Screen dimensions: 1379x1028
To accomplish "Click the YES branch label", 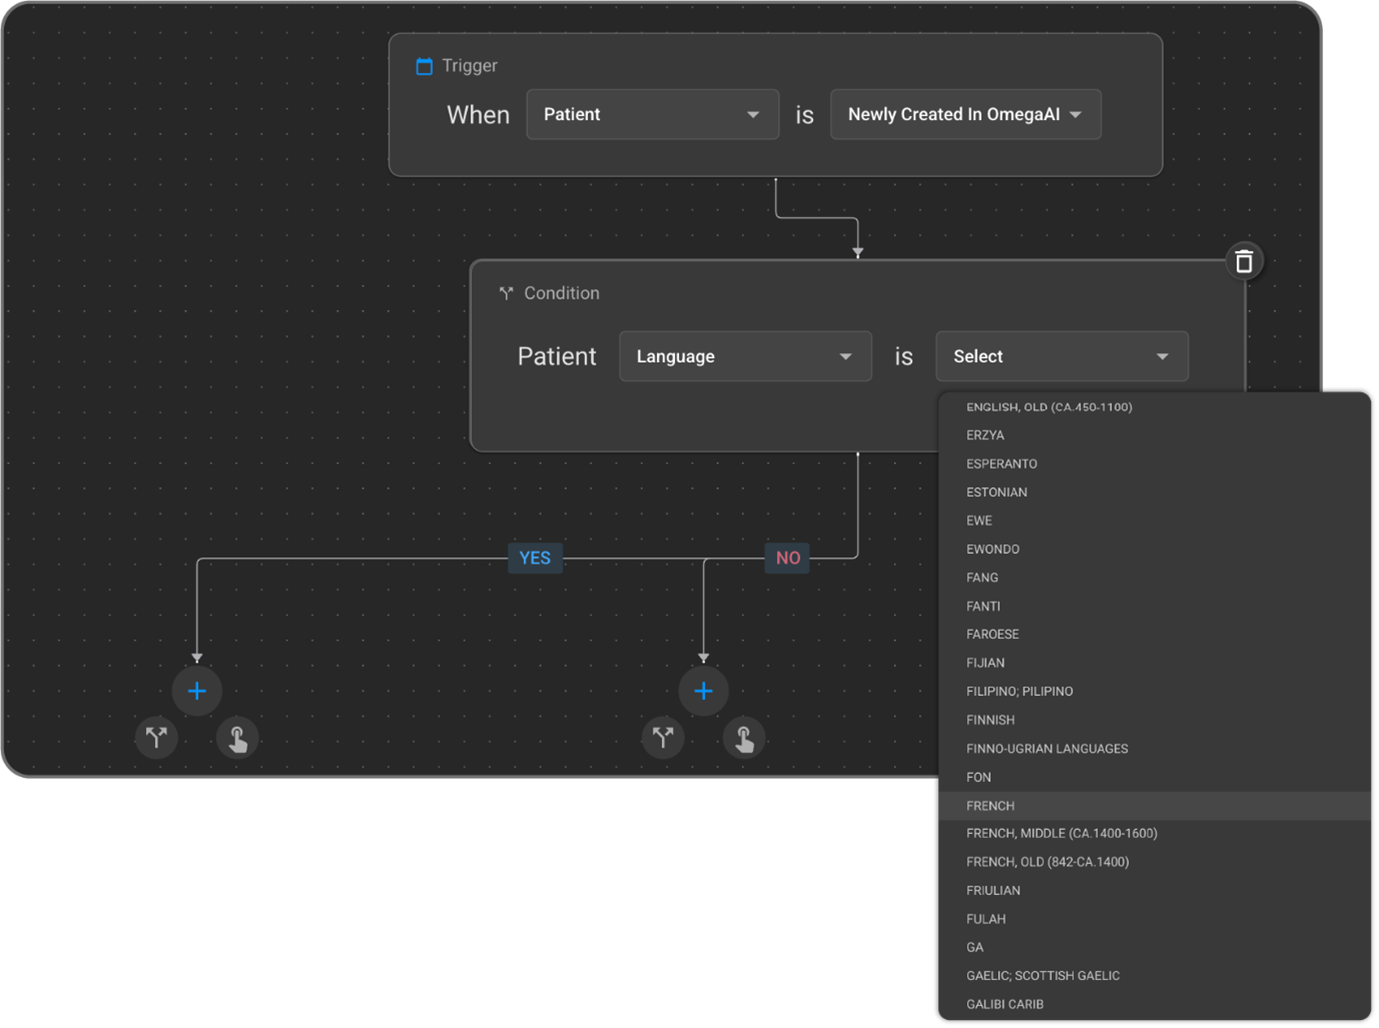I will [x=535, y=558].
